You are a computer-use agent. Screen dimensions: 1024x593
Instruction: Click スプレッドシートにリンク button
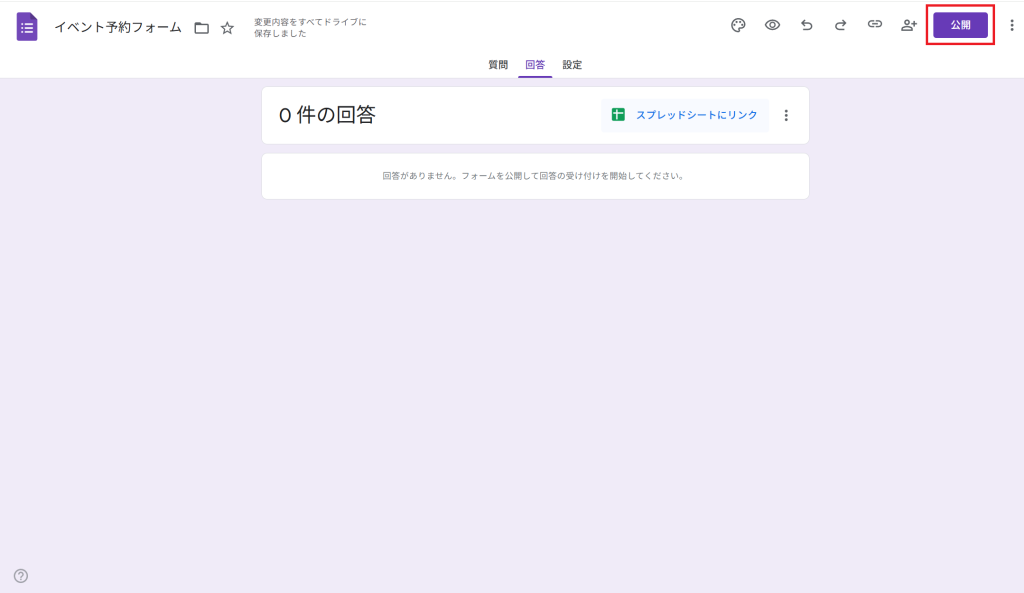[684, 115]
